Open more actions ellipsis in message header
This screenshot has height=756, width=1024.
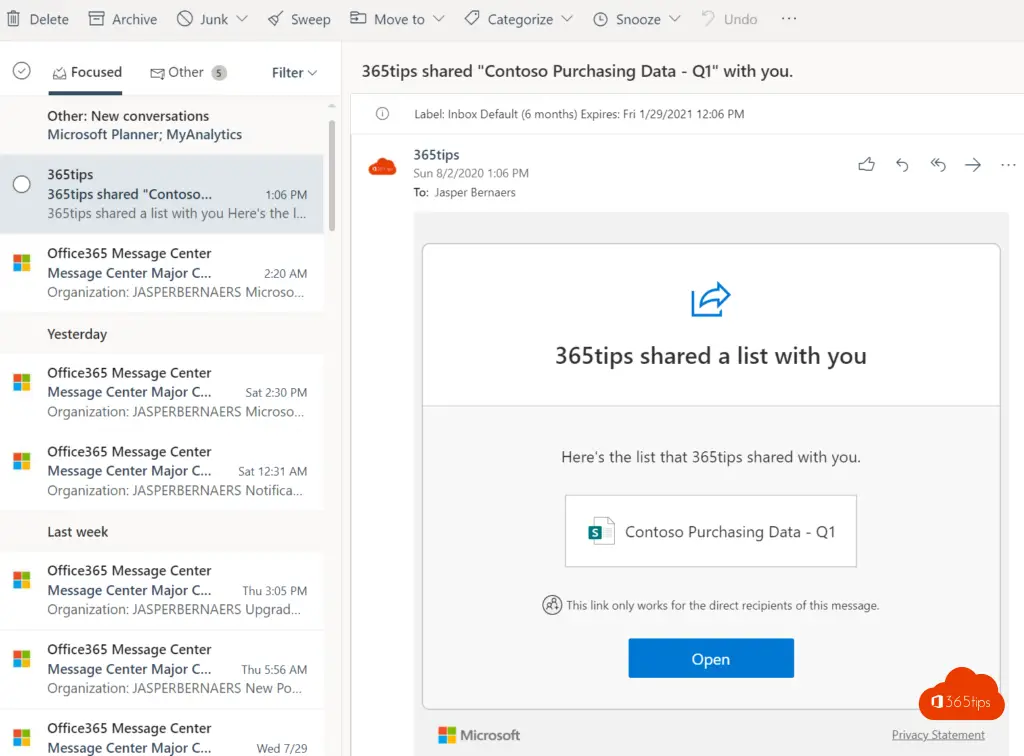pos(1008,165)
